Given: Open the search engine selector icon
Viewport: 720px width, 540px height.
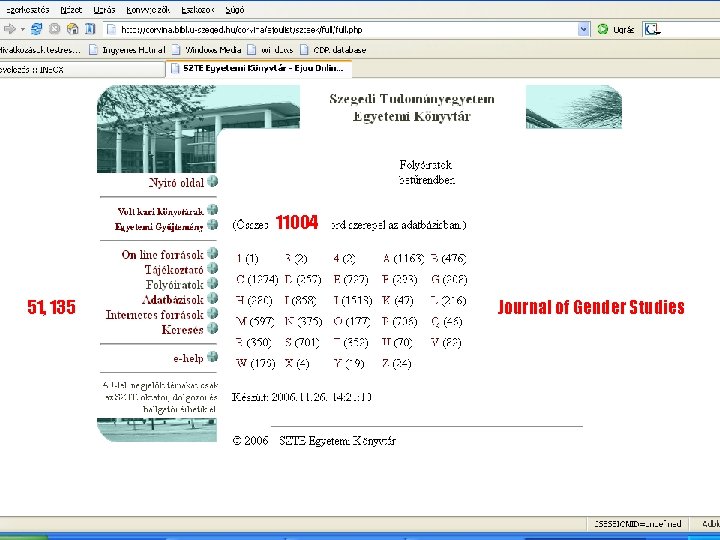Looking at the screenshot, I should tap(652, 30).
